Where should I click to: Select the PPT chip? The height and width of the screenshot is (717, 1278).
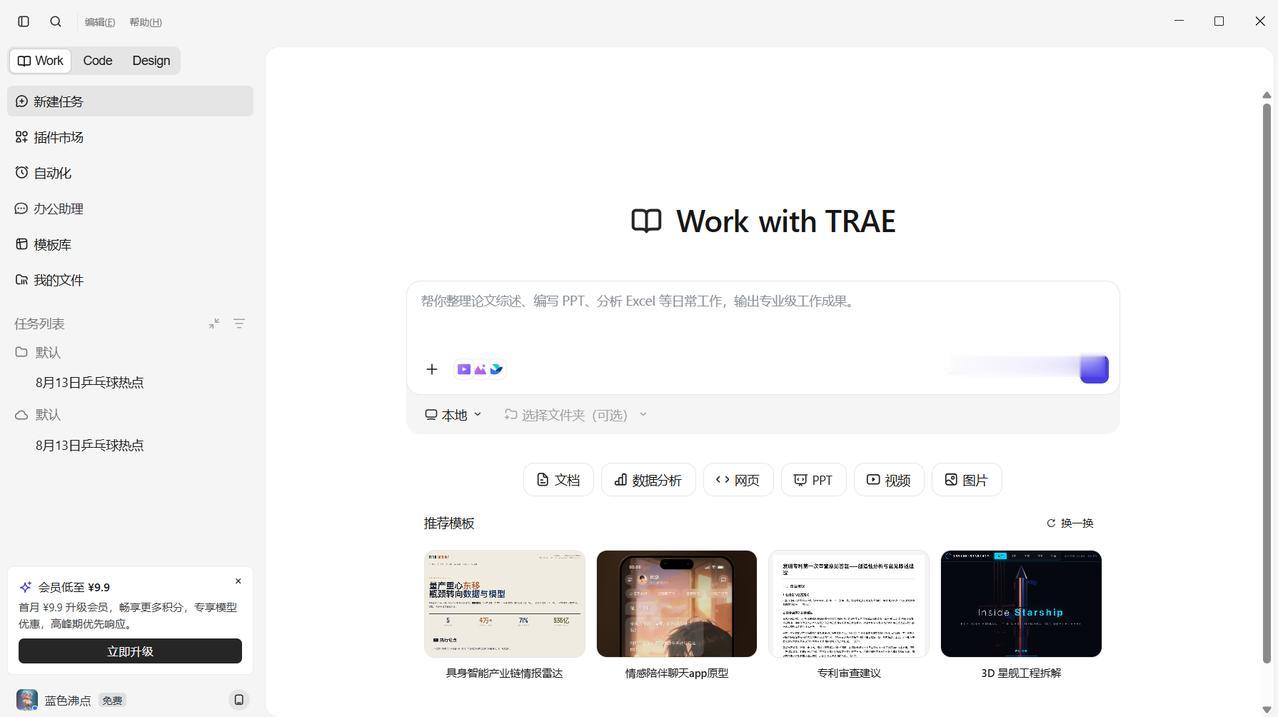pyautogui.click(x=813, y=480)
